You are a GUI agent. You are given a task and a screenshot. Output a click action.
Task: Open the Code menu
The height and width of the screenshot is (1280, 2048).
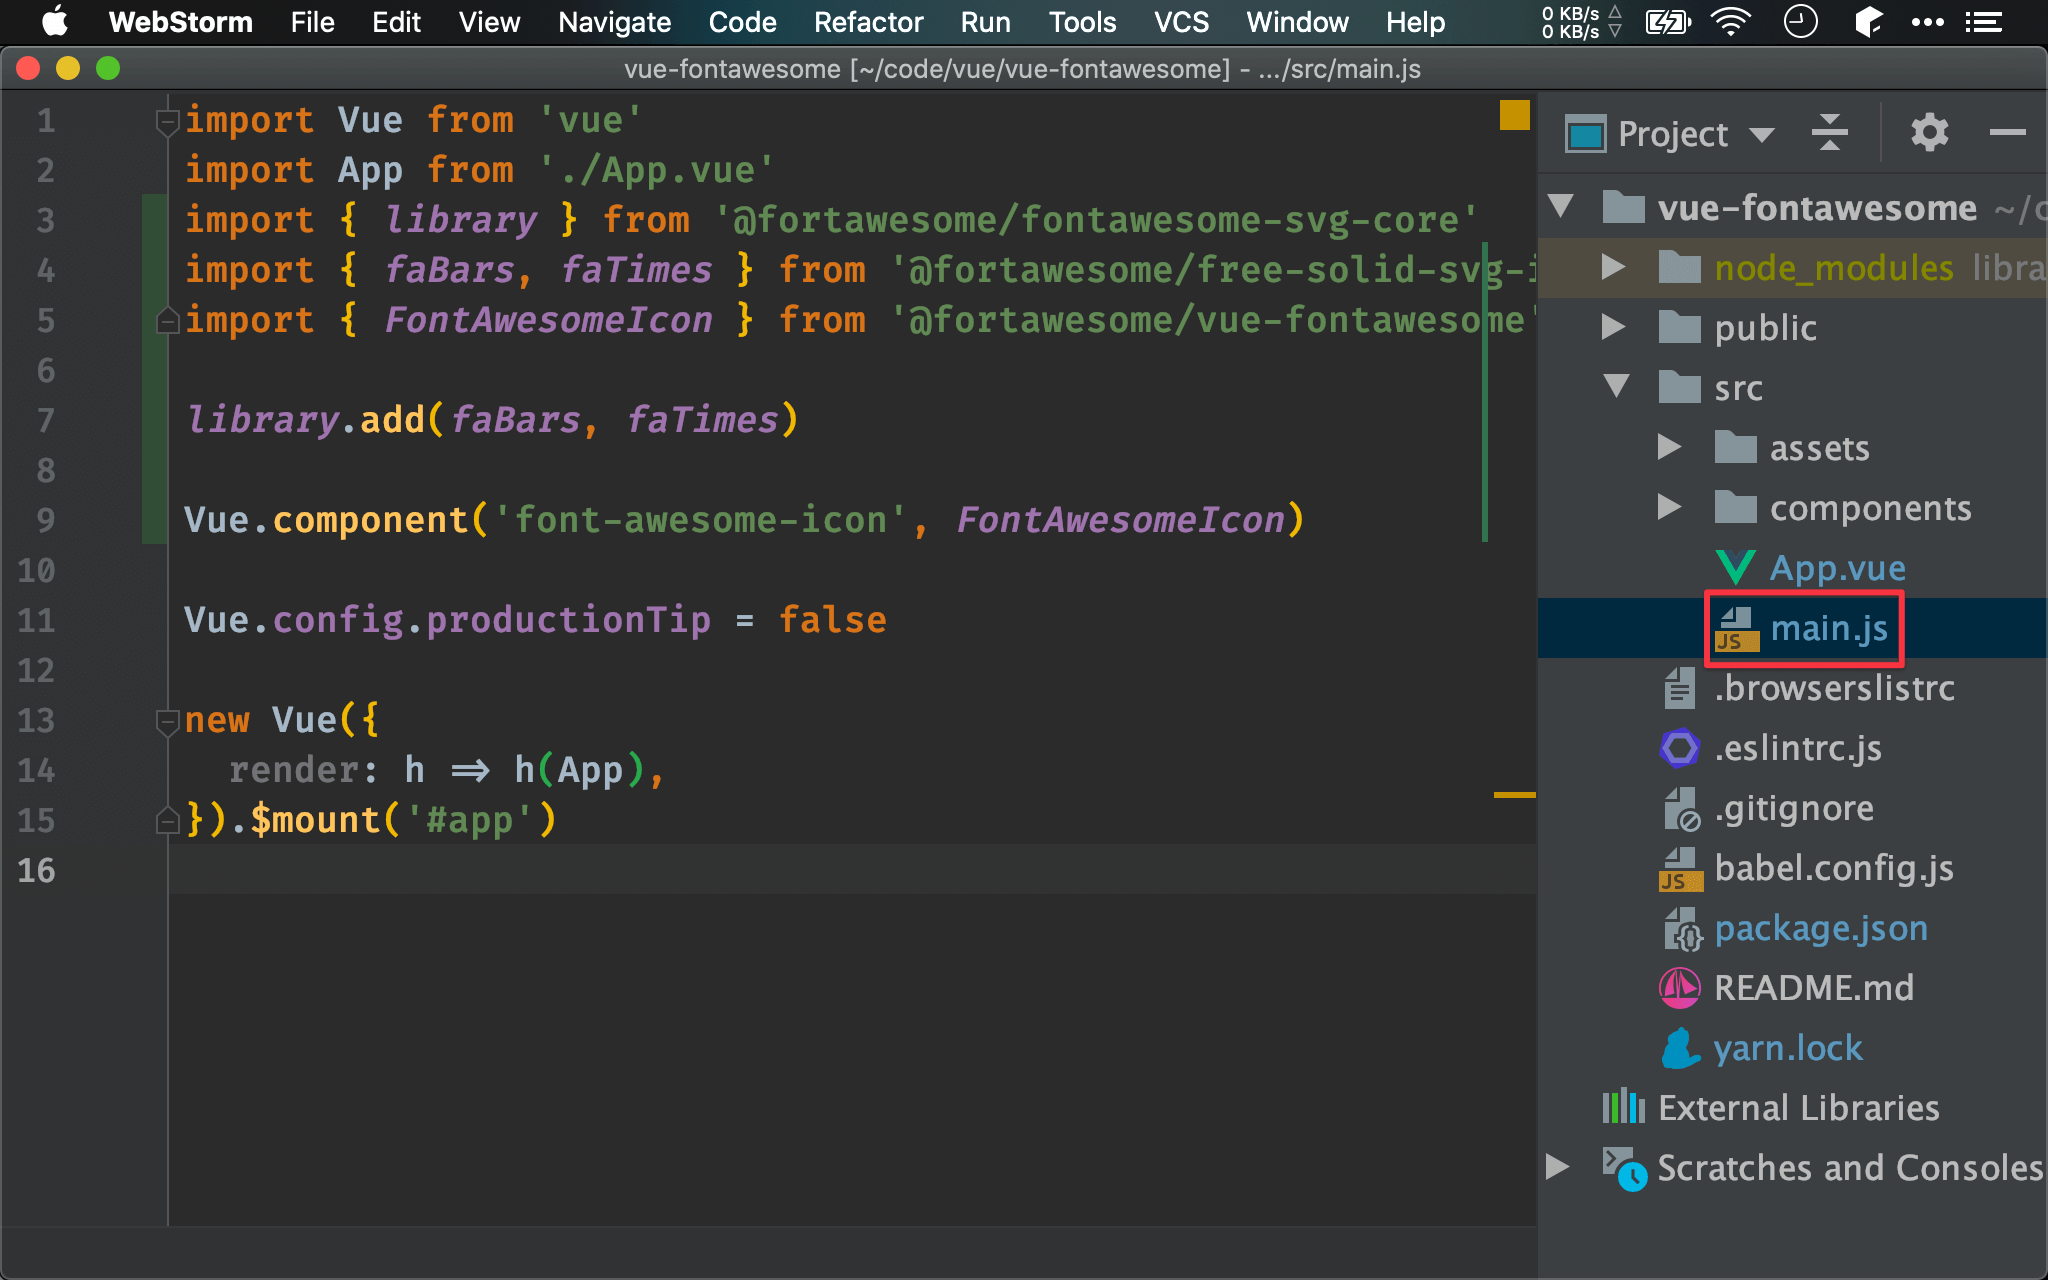[x=742, y=22]
